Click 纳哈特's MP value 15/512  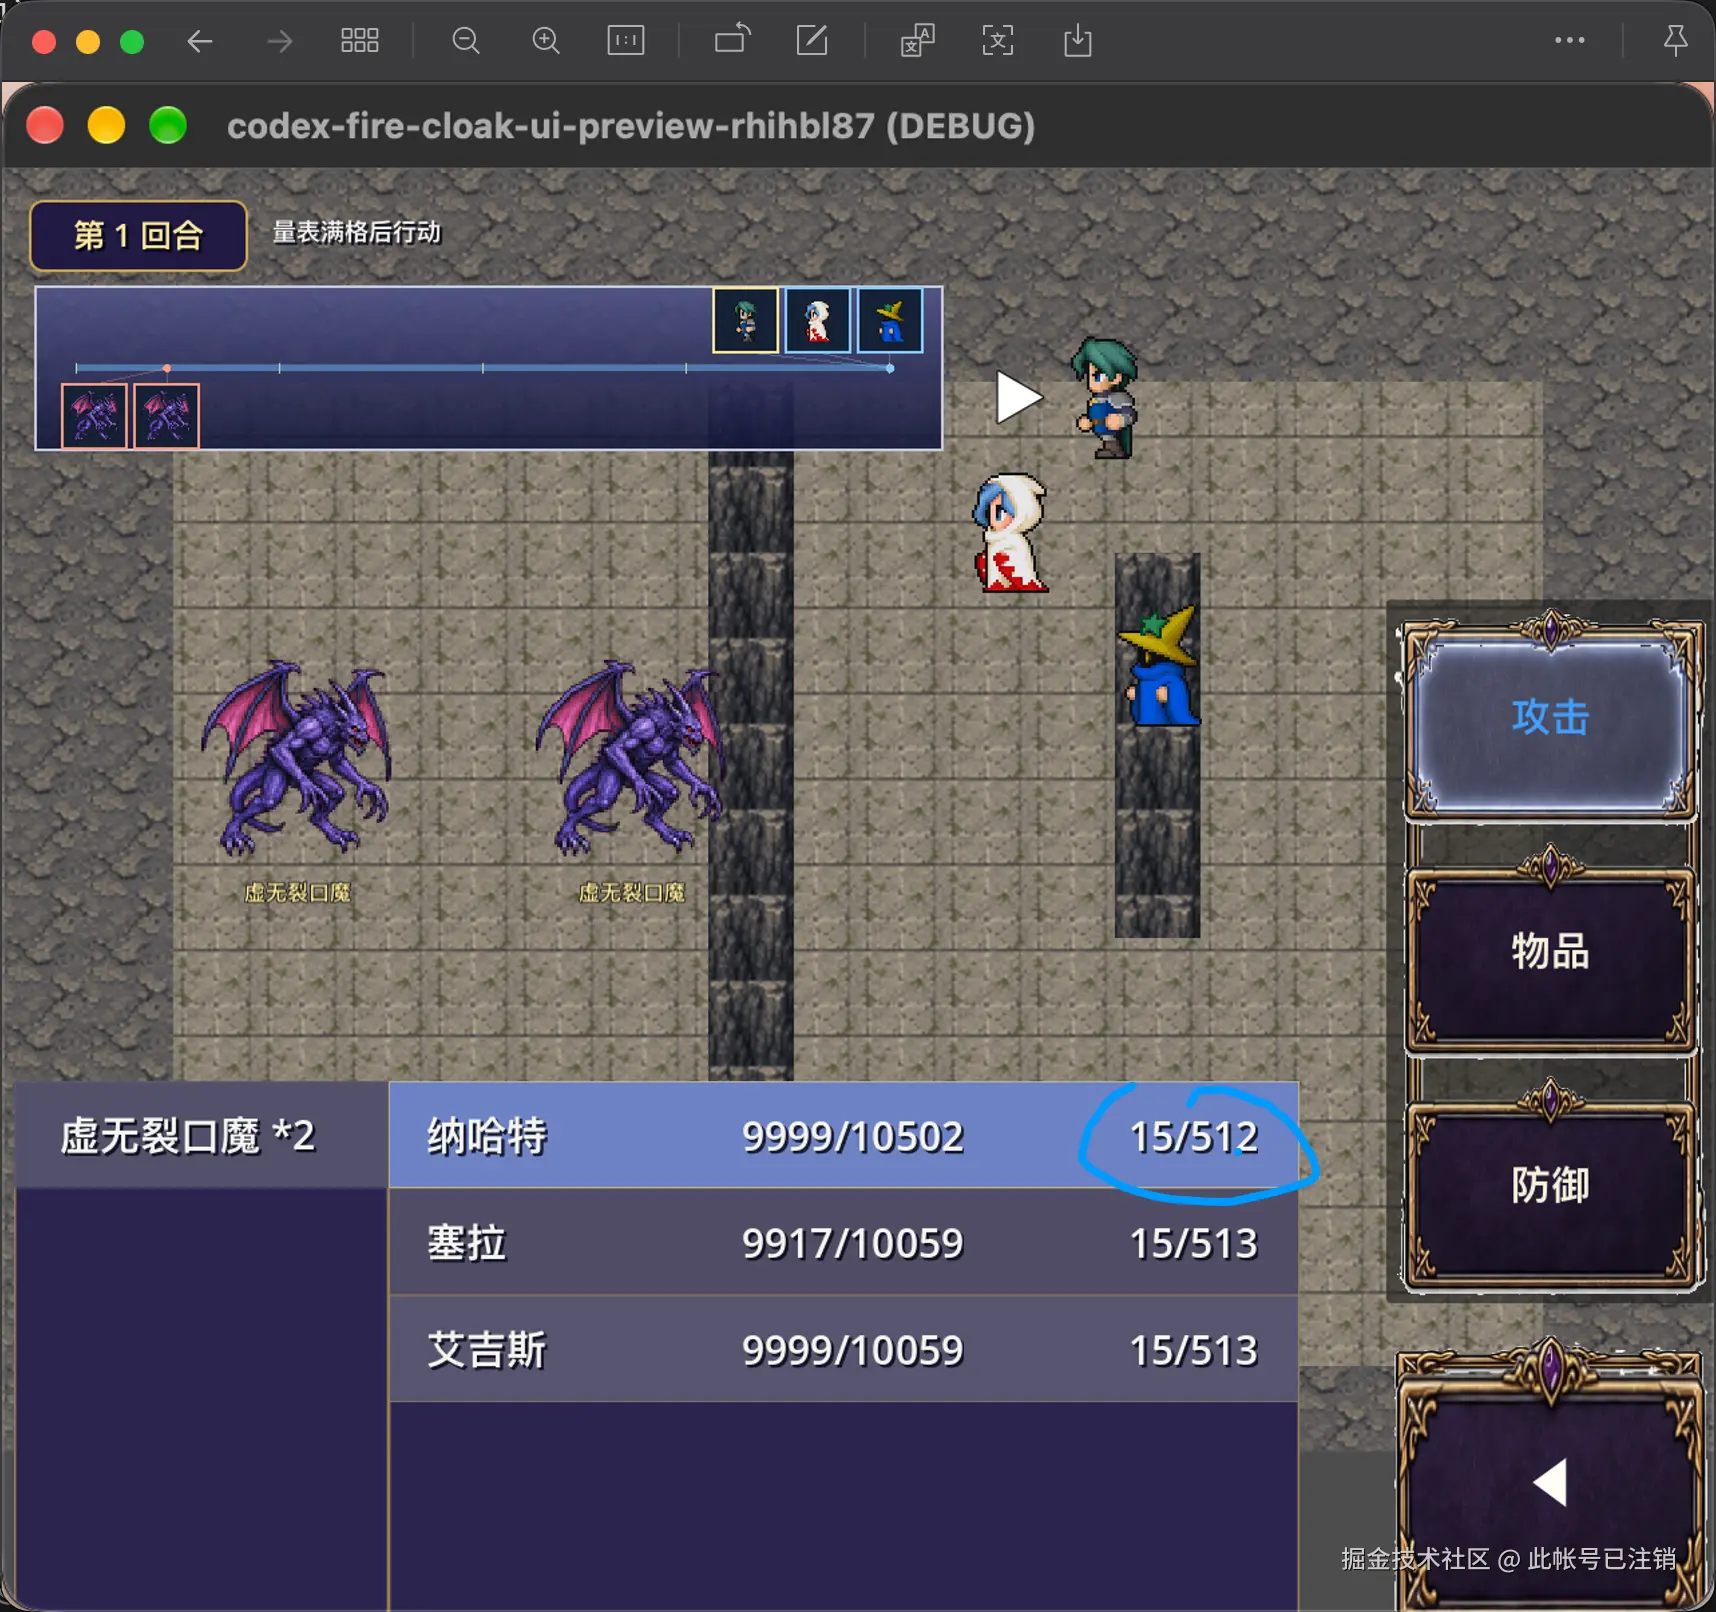point(1194,1137)
